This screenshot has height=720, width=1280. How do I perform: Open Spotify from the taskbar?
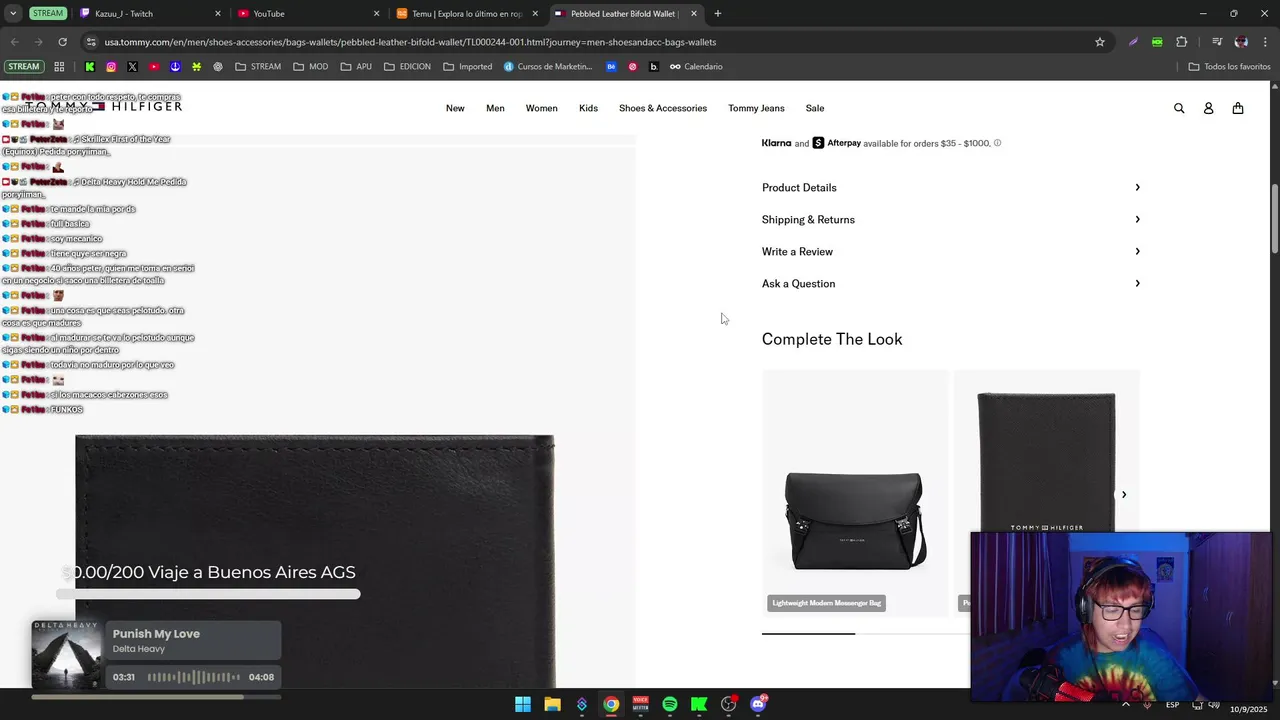click(670, 704)
